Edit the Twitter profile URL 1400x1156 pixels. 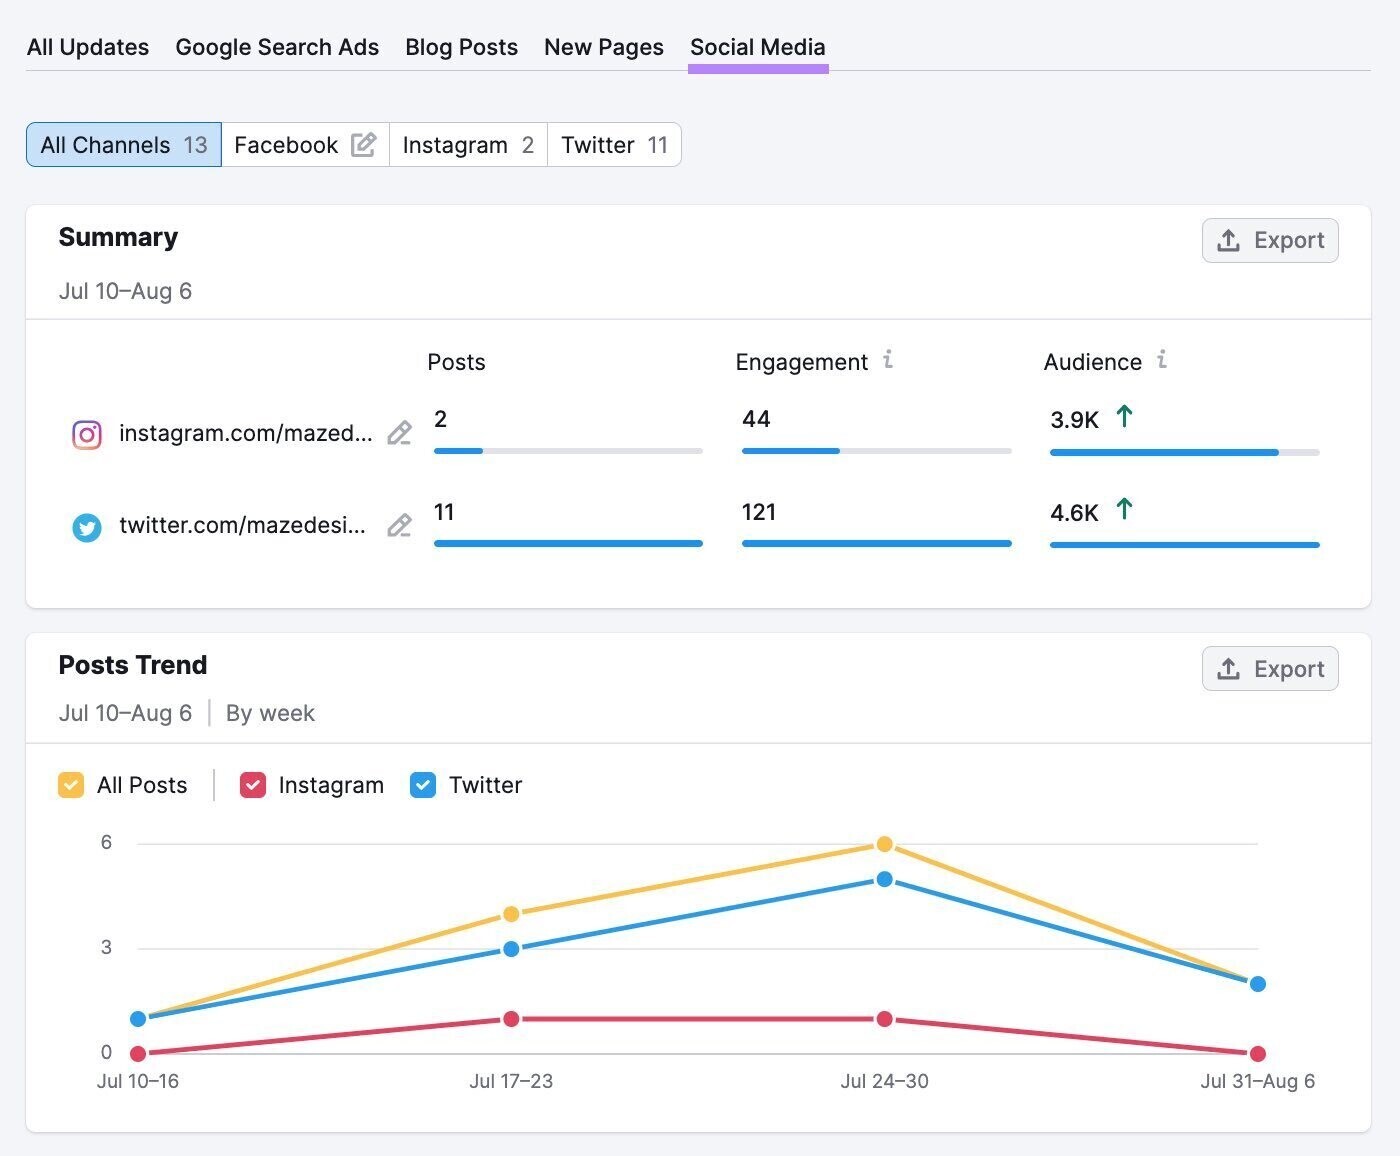[399, 525]
